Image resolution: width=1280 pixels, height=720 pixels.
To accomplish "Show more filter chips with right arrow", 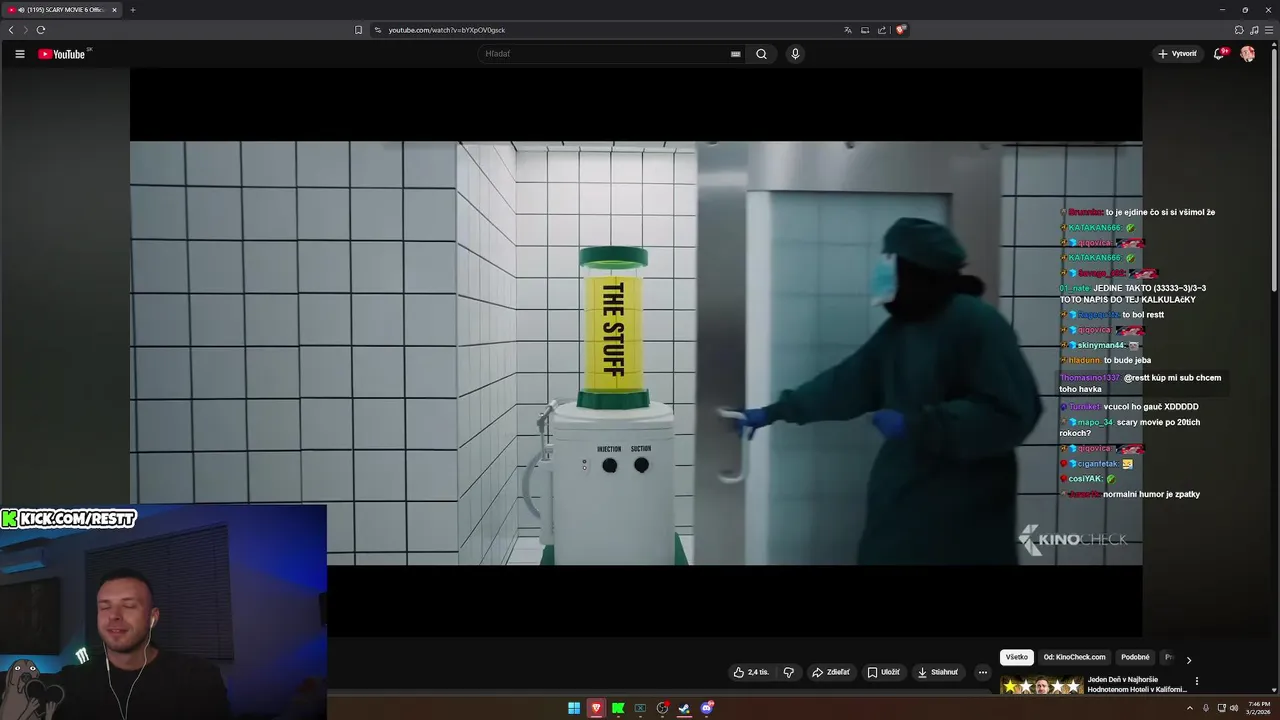I will [1188, 660].
